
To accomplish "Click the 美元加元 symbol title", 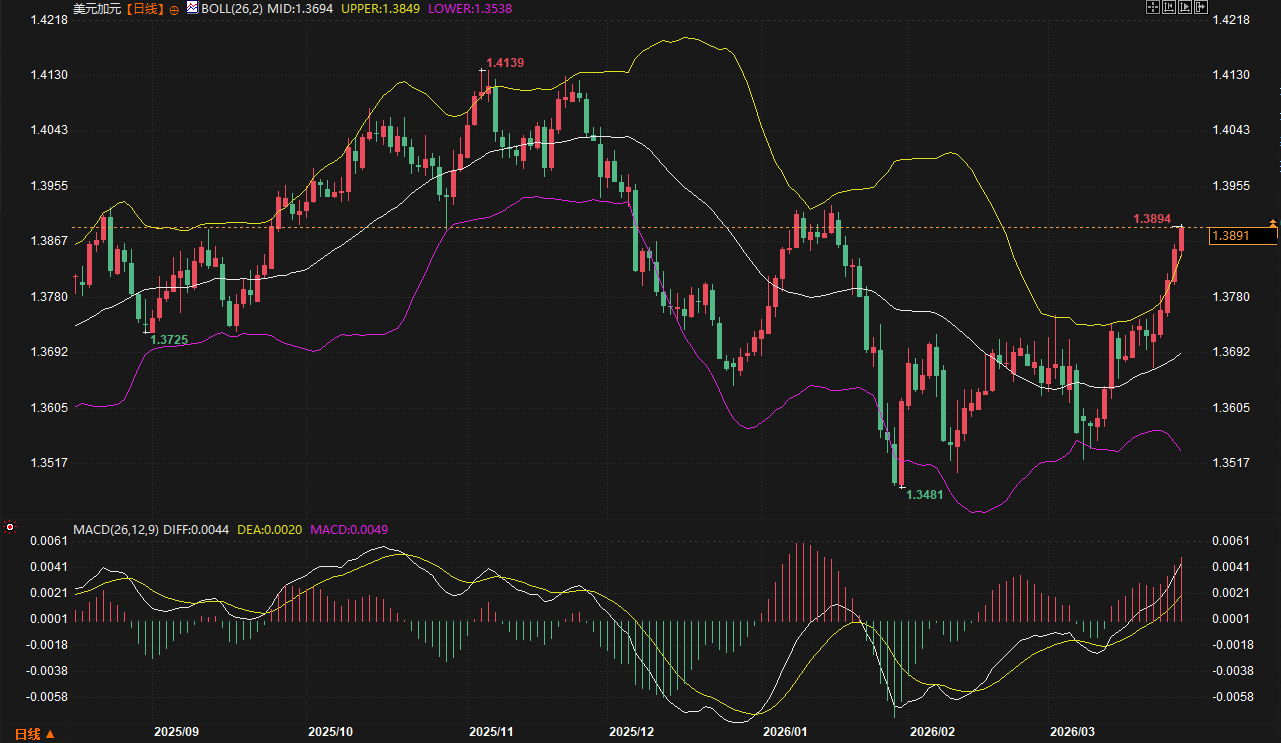I will pyautogui.click(x=94, y=8).
